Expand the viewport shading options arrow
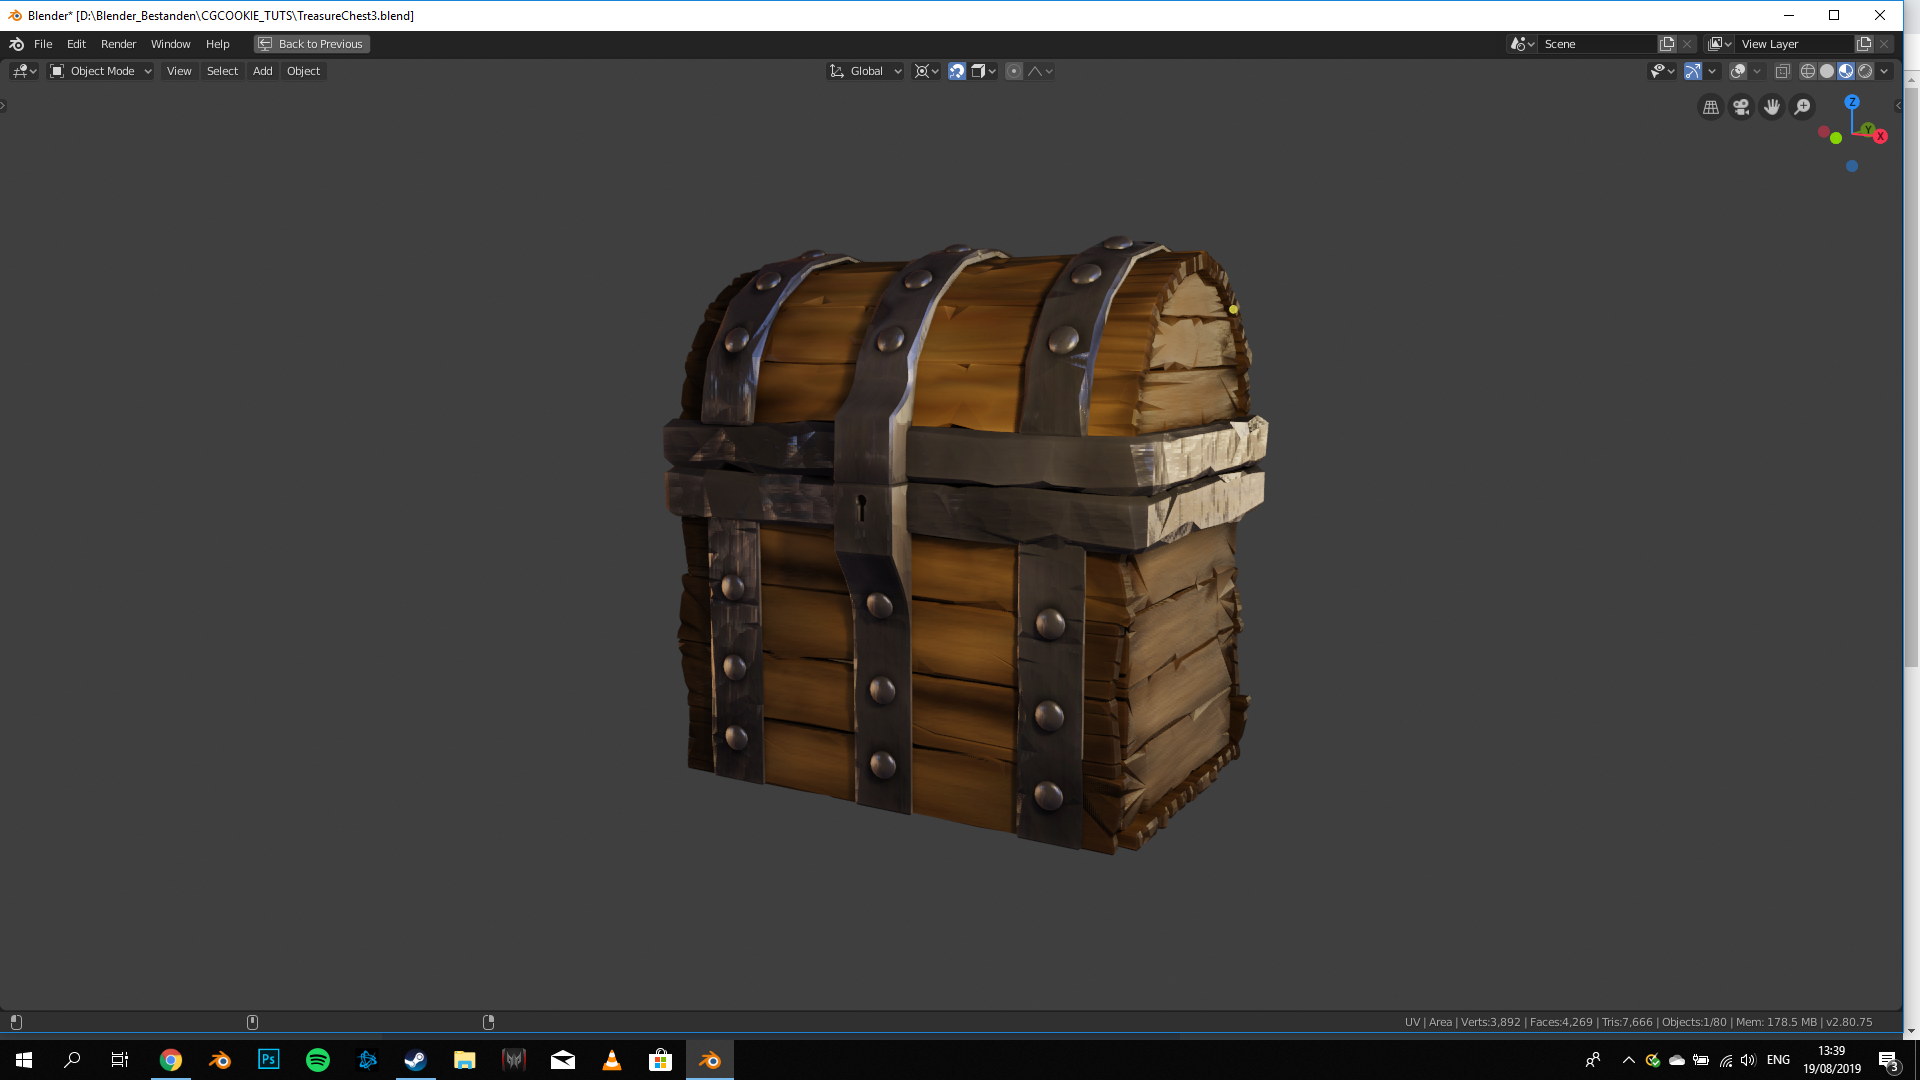This screenshot has height=1080, width=1920. [x=1884, y=71]
